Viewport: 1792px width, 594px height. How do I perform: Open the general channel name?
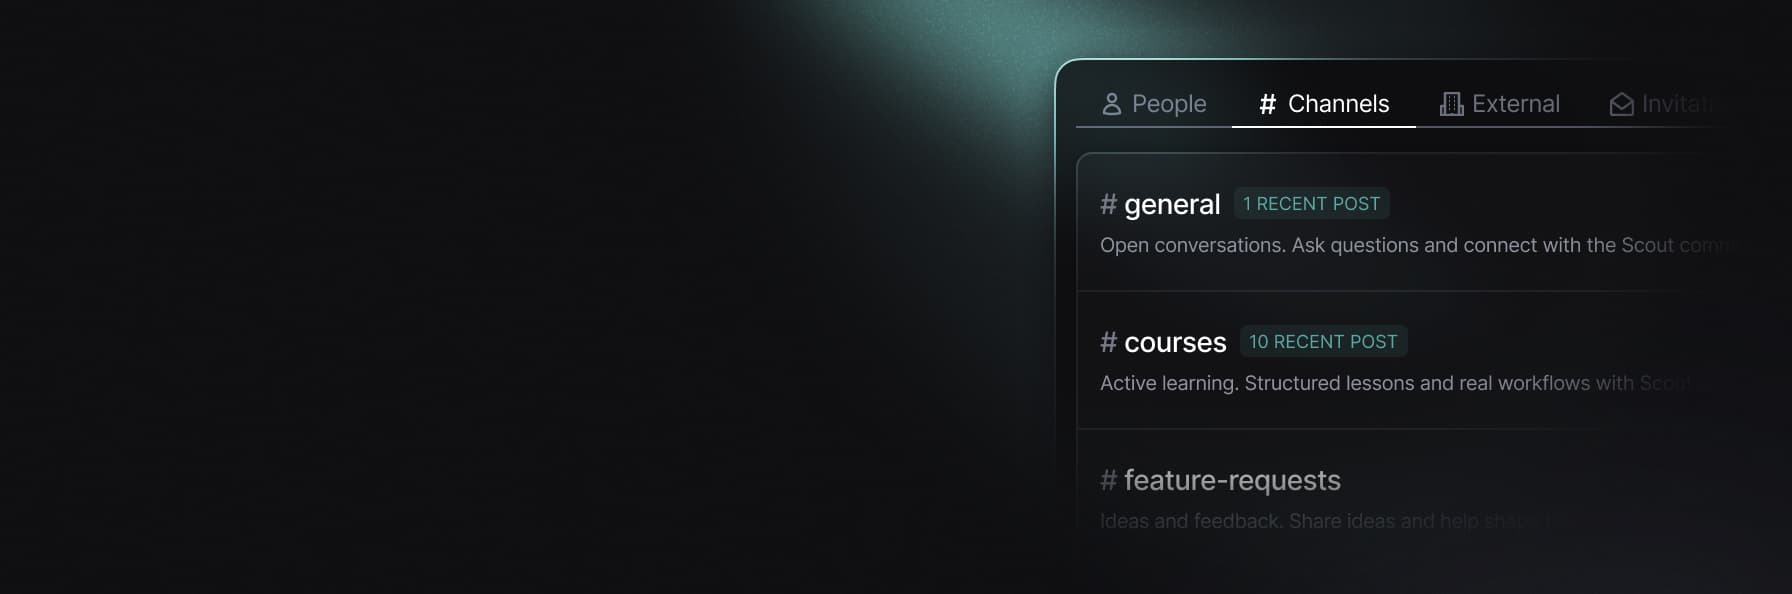(x=1172, y=205)
